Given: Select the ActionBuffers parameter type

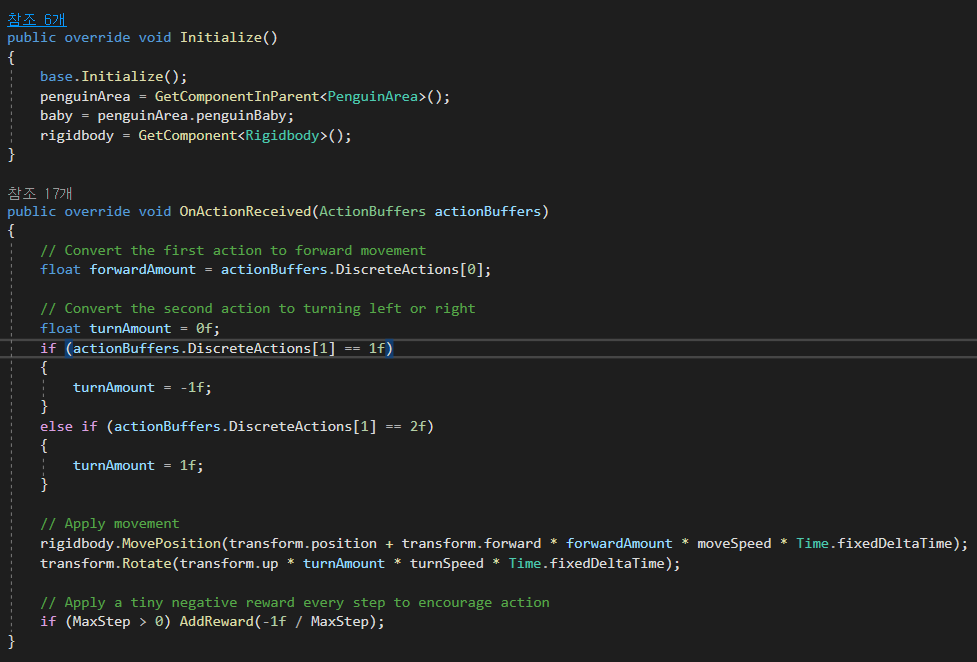Looking at the screenshot, I should (373, 211).
